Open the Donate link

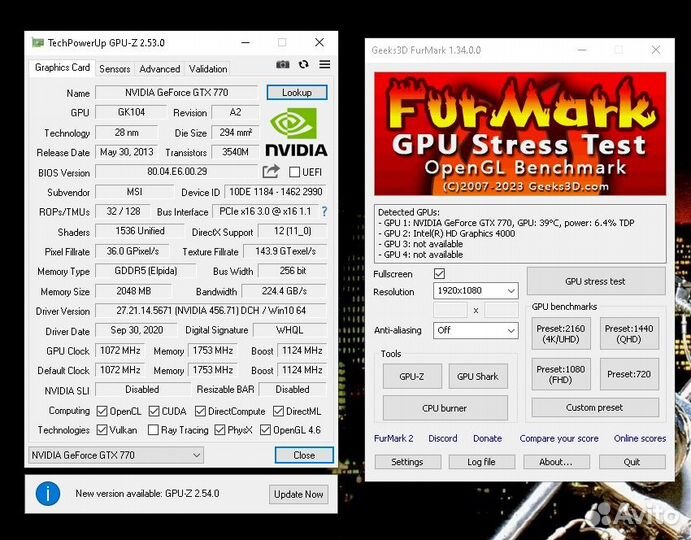pyautogui.click(x=487, y=439)
